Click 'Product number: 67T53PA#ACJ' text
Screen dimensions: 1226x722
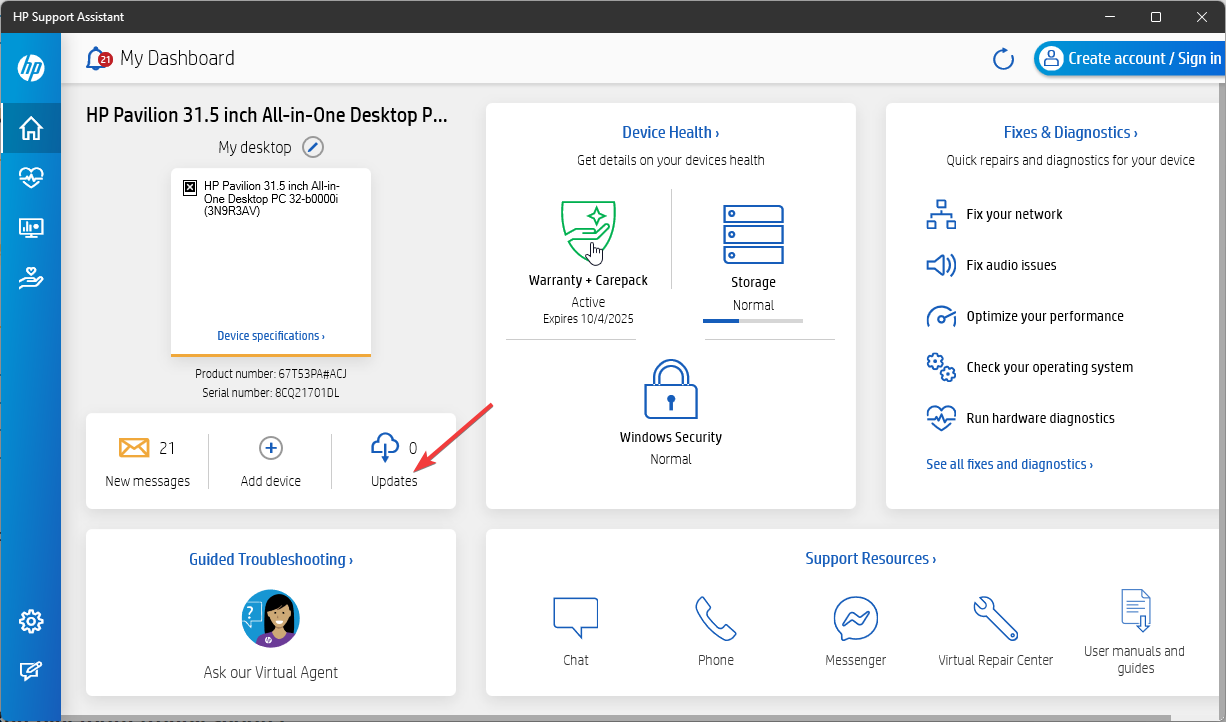coord(271,373)
